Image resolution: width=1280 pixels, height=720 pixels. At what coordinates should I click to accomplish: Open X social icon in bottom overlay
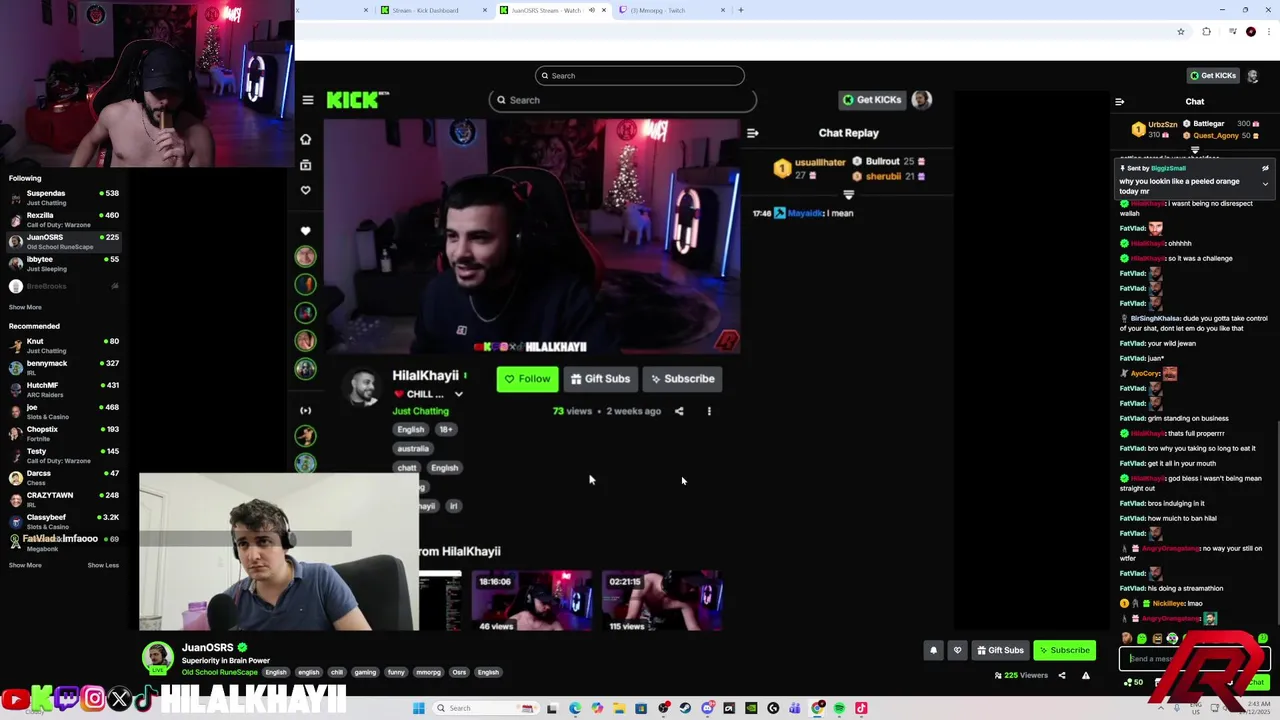[x=119, y=699]
